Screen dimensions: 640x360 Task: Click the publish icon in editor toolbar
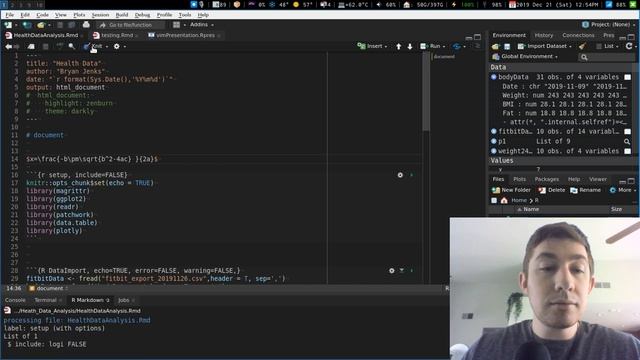(457, 47)
